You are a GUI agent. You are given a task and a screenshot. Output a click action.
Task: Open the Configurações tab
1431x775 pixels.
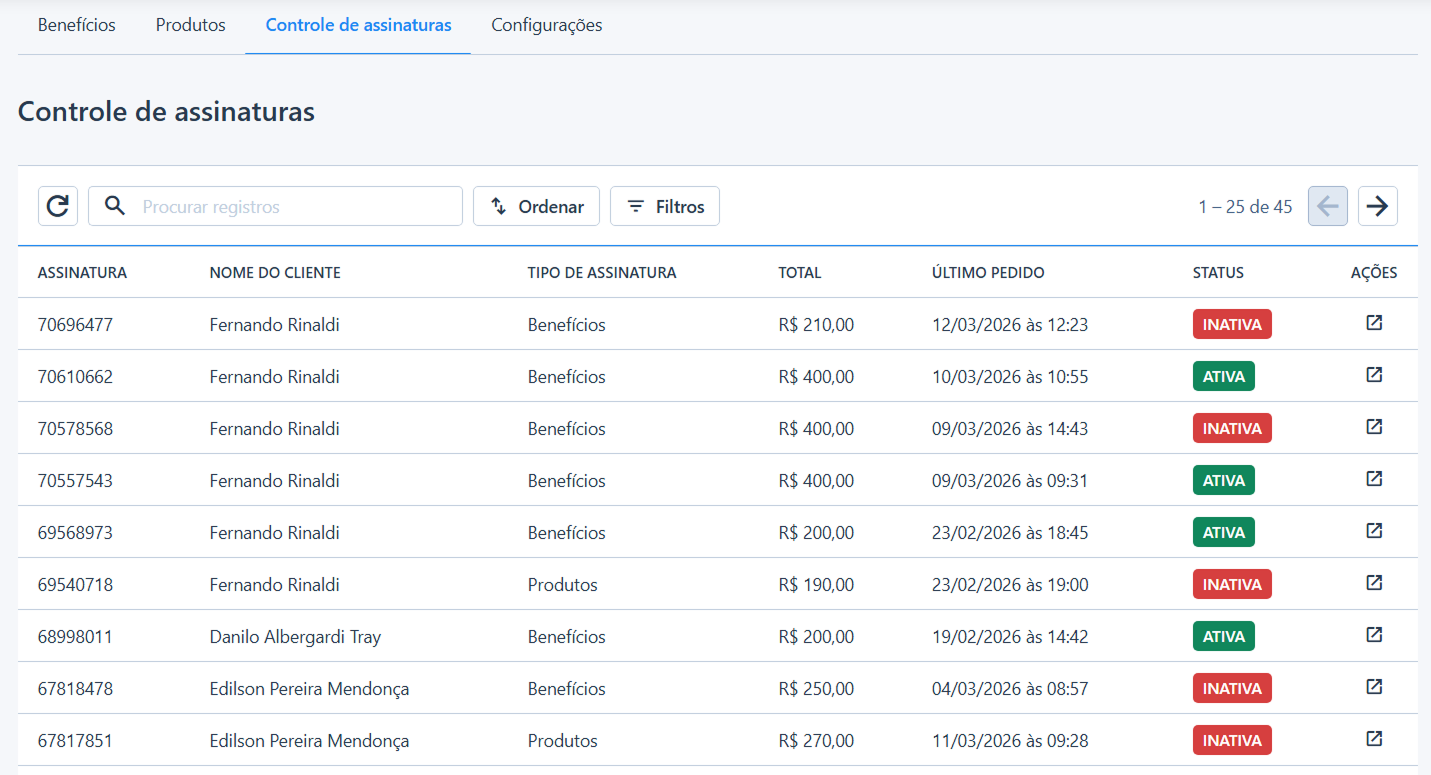[547, 25]
